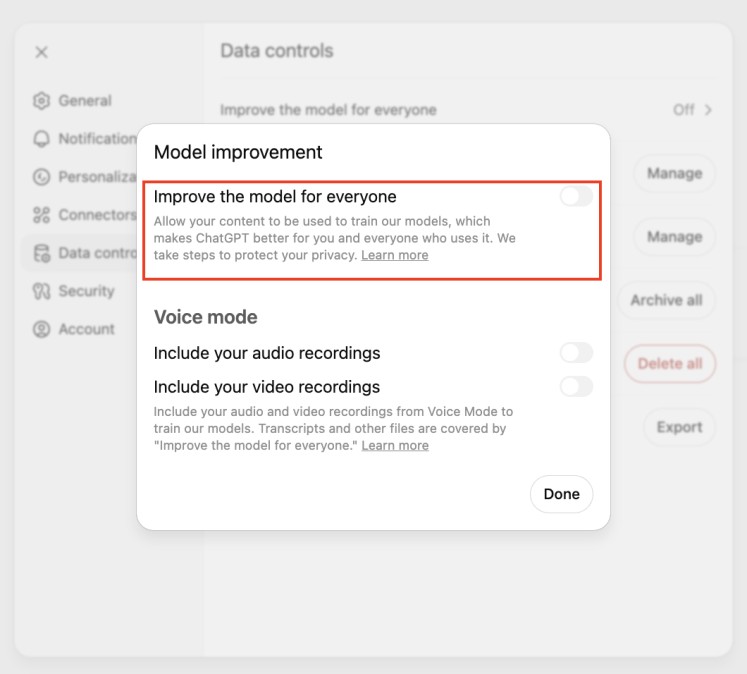Click the Archive all button
The image size is (747, 674).
pos(666,300)
